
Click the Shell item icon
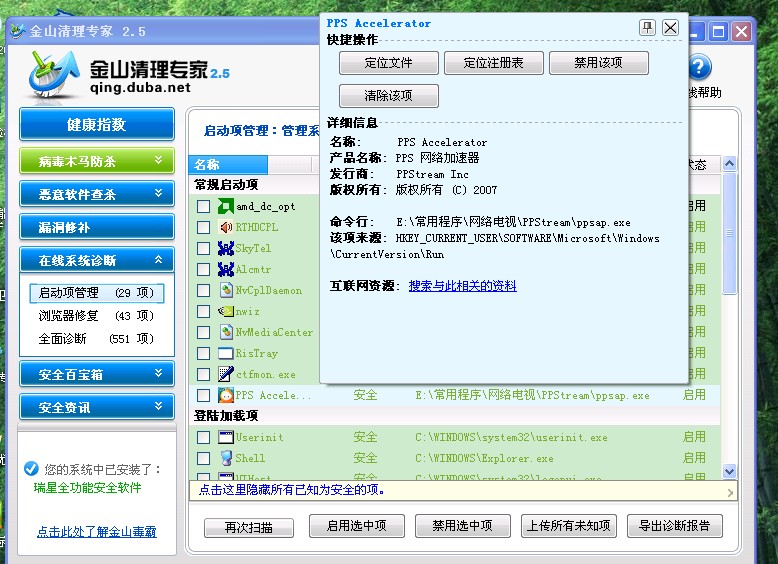point(226,458)
